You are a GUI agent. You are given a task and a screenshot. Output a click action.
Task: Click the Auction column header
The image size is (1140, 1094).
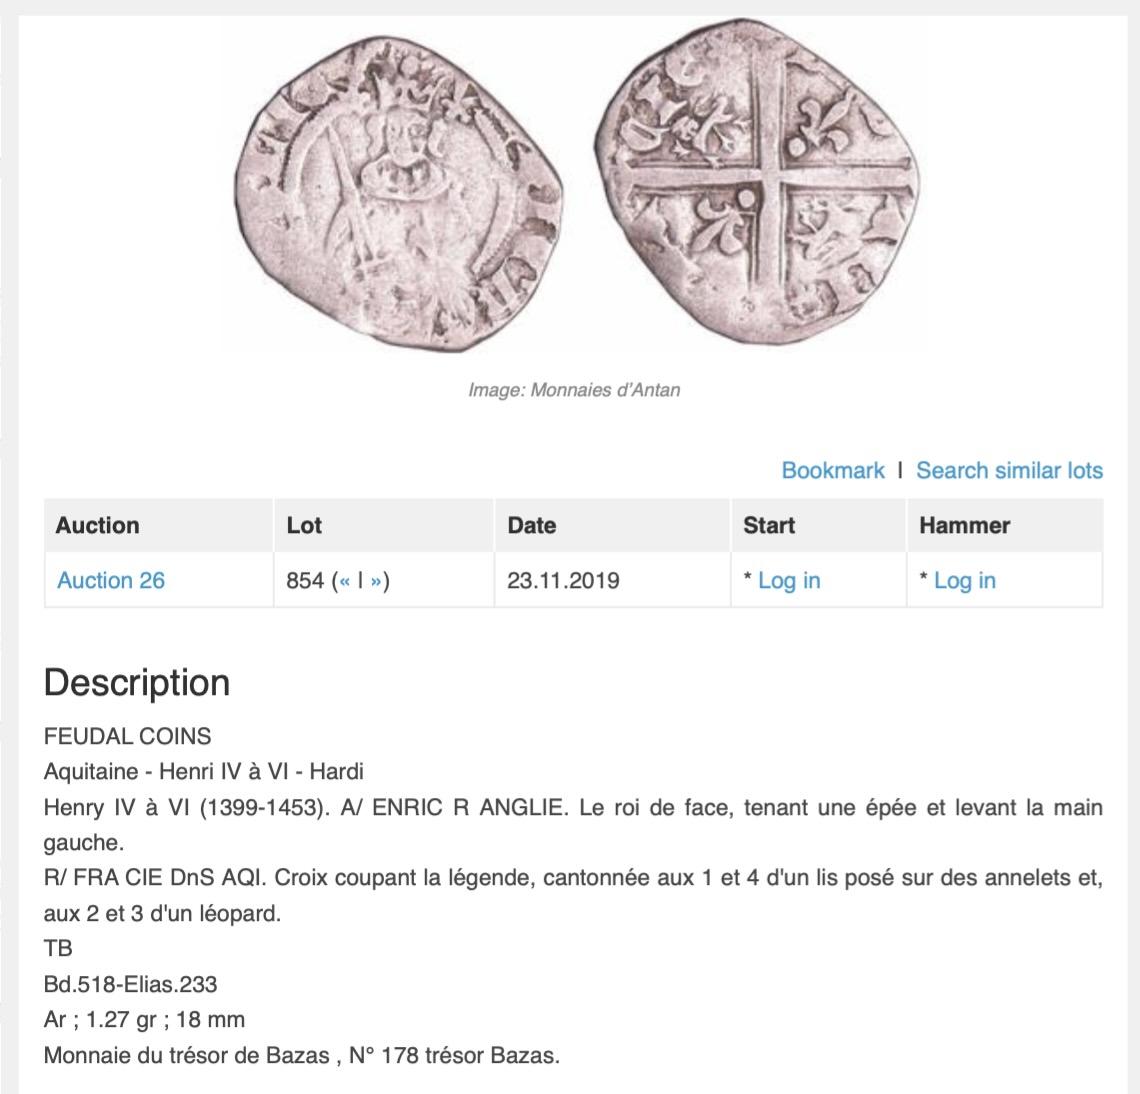click(x=98, y=526)
